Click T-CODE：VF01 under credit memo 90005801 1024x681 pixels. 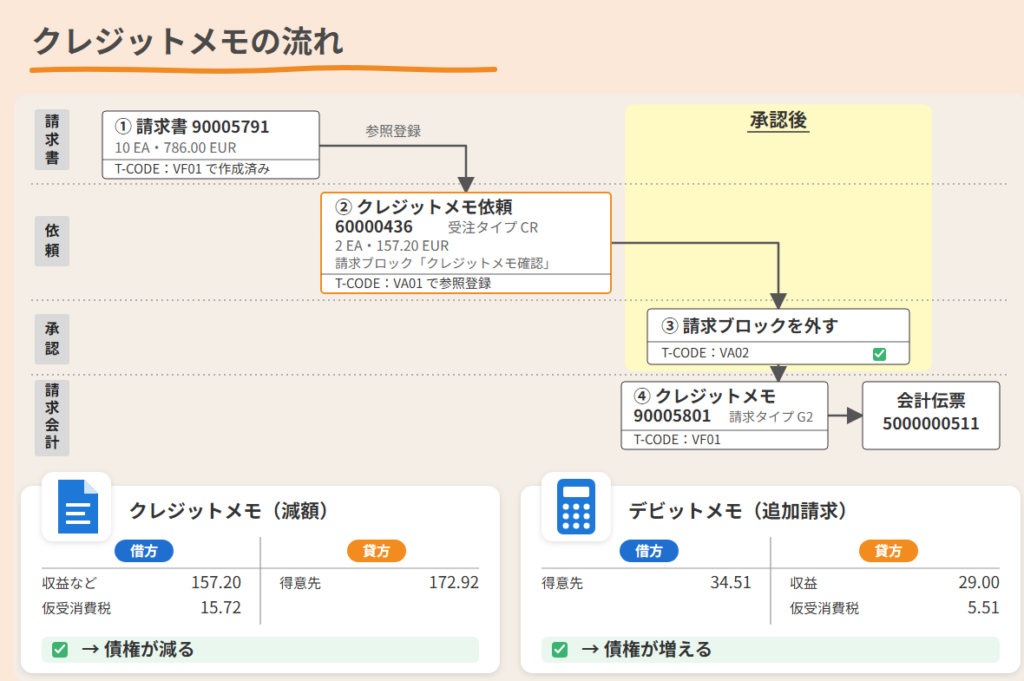(677, 440)
